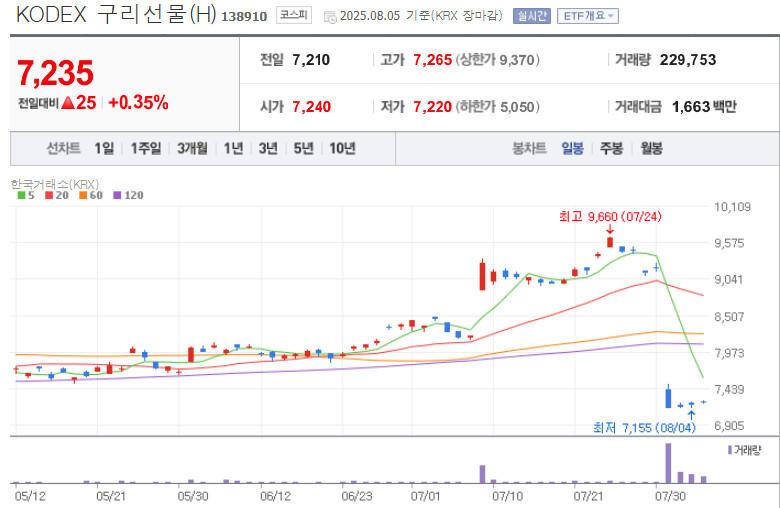Select the 3년 line chart tab
The image size is (780, 508).
(x=268, y=148)
